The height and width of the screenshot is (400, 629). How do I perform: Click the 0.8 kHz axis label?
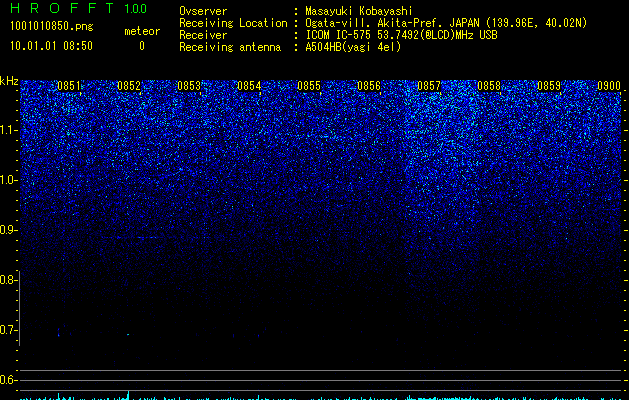point(8,280)
